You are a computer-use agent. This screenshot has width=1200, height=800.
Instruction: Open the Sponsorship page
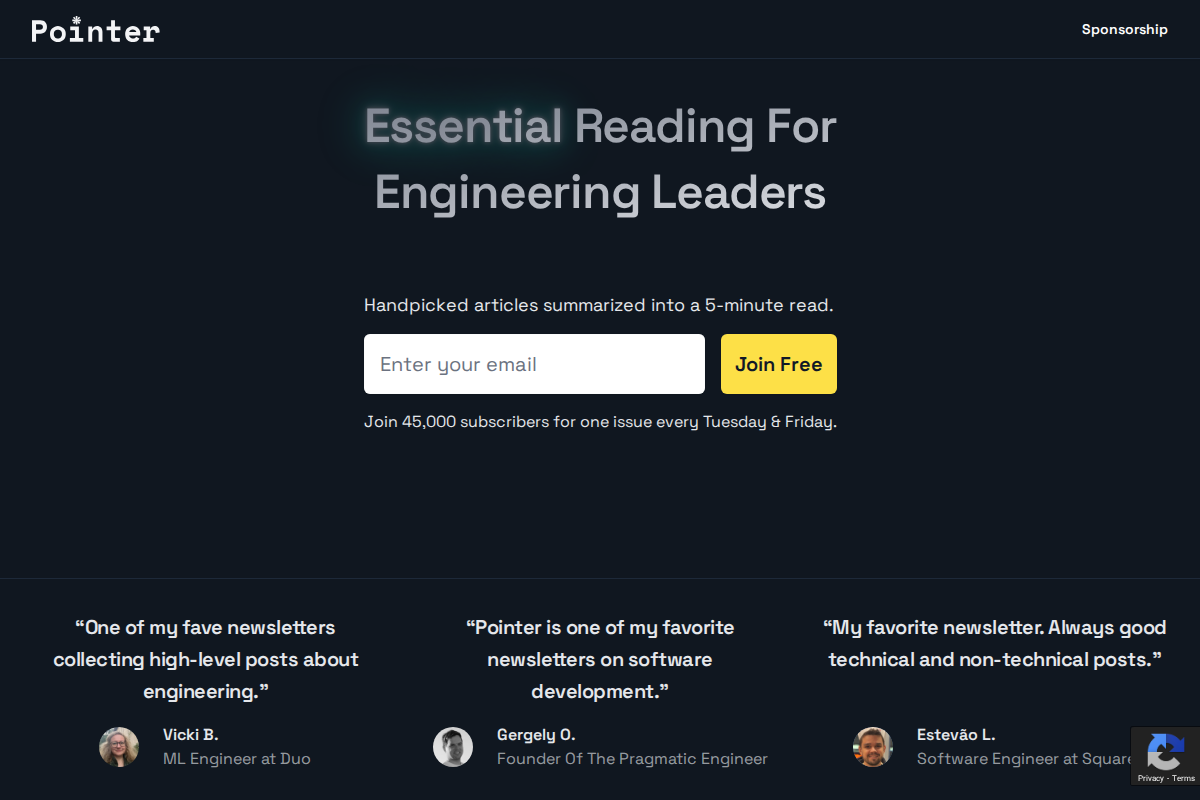pos(1124,30)
